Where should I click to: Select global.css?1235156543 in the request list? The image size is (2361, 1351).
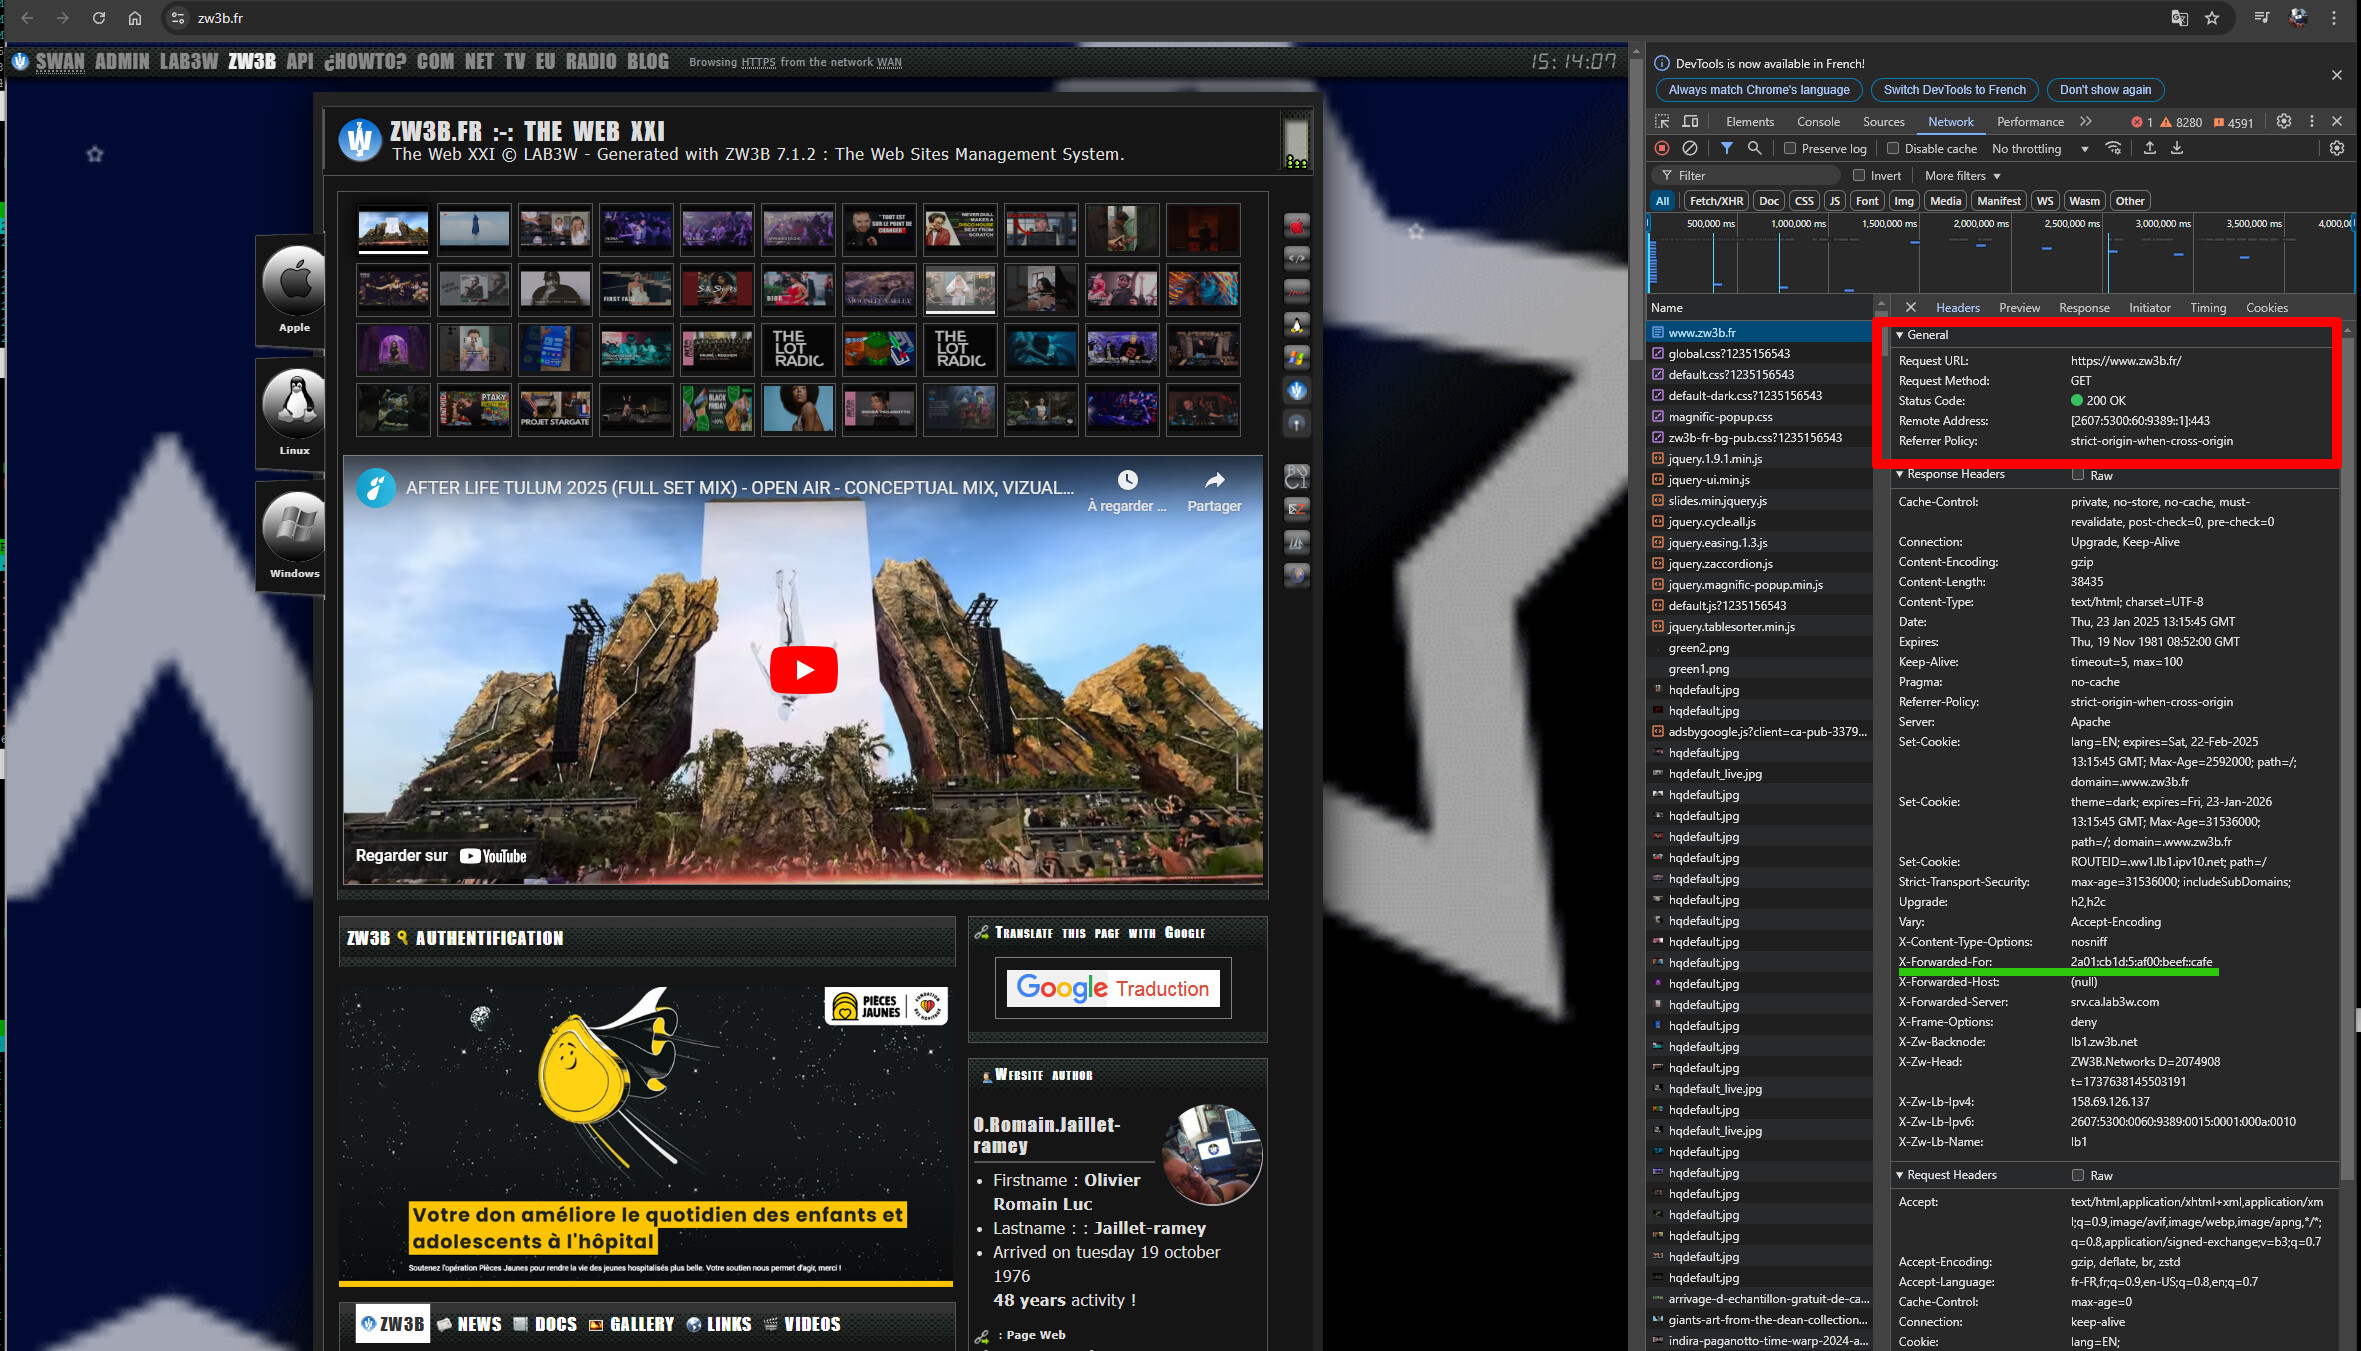pos(1759,354)
